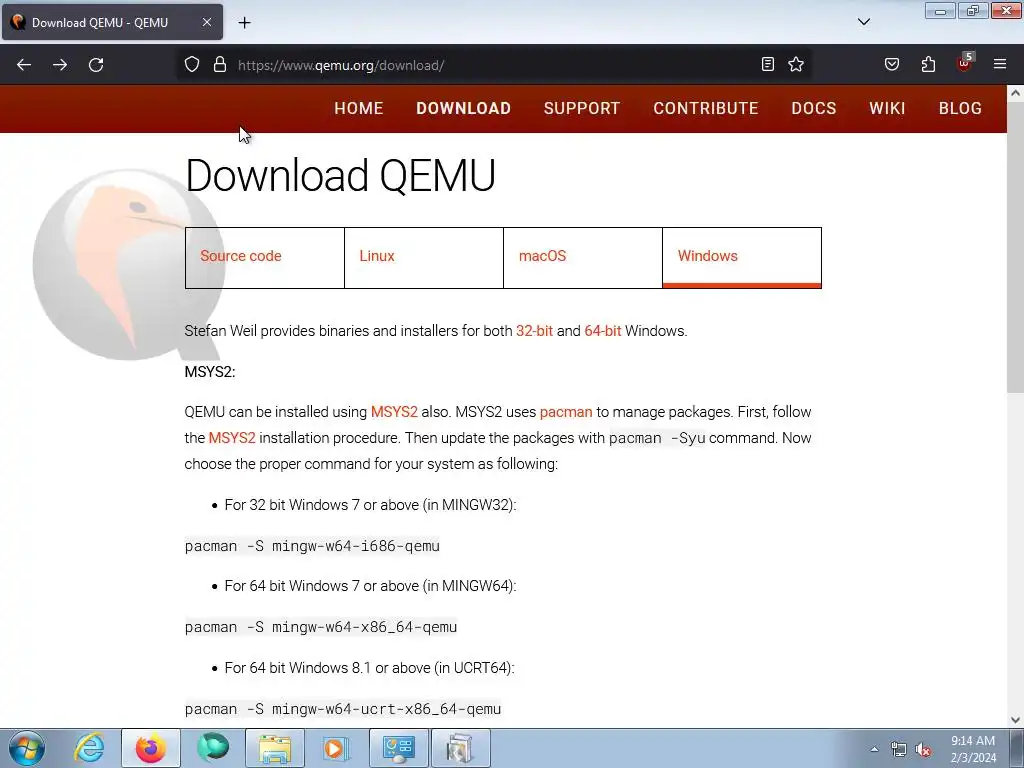Select Firefox in the taskbar

point(151,748)
